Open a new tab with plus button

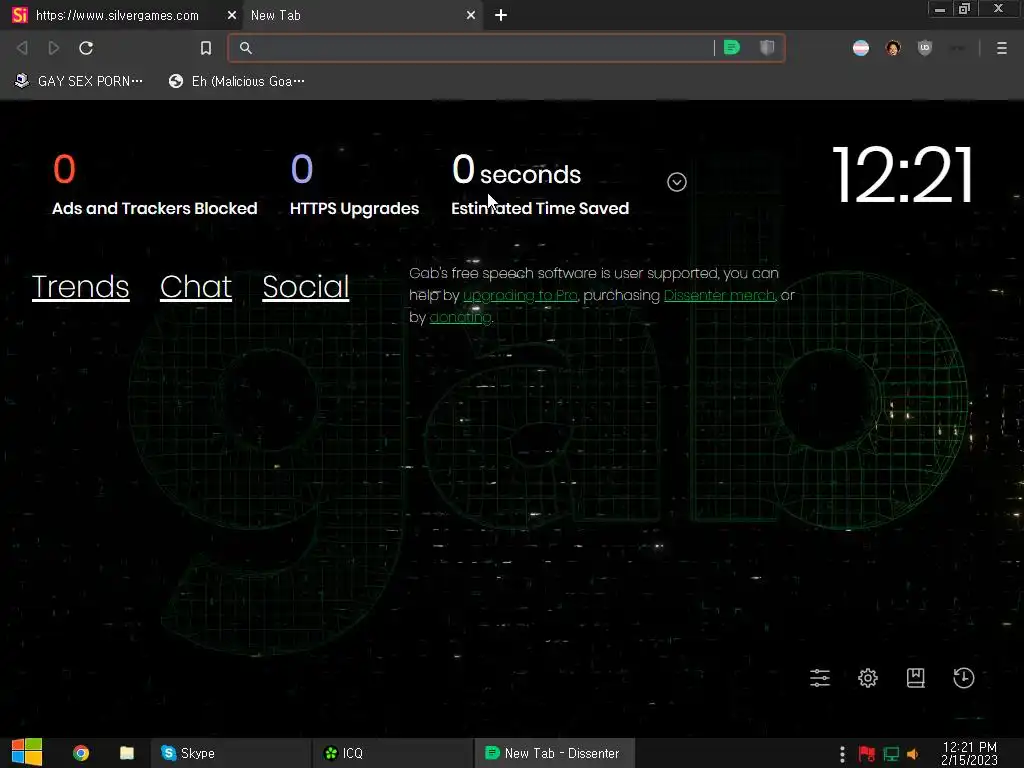tap(501, 15)
